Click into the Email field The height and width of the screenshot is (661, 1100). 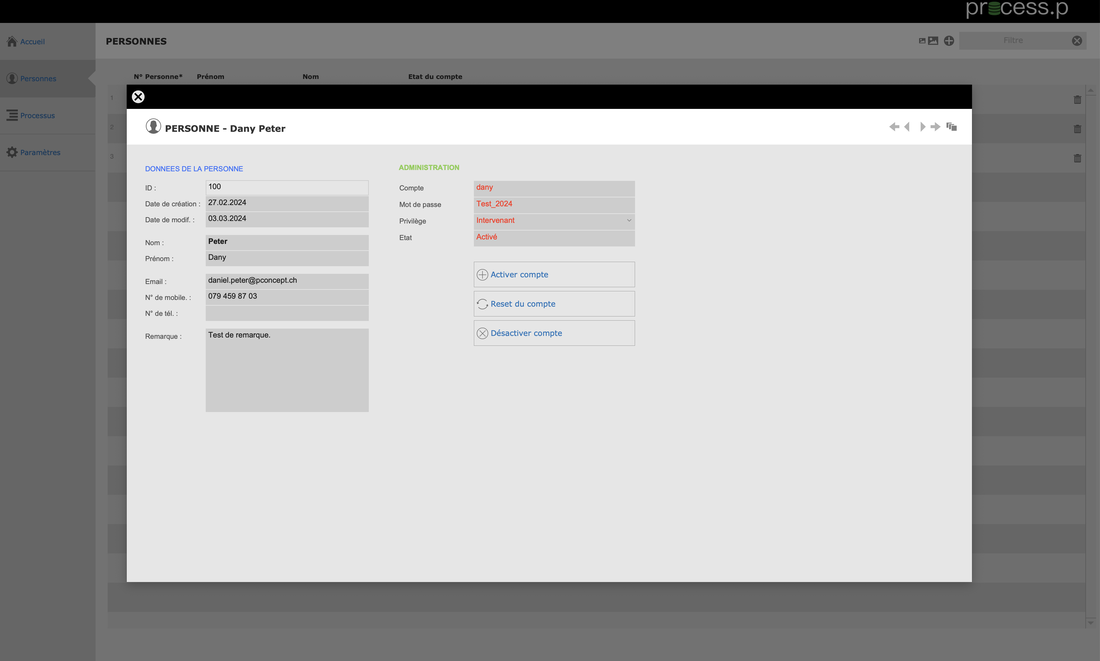coord(287,281)
